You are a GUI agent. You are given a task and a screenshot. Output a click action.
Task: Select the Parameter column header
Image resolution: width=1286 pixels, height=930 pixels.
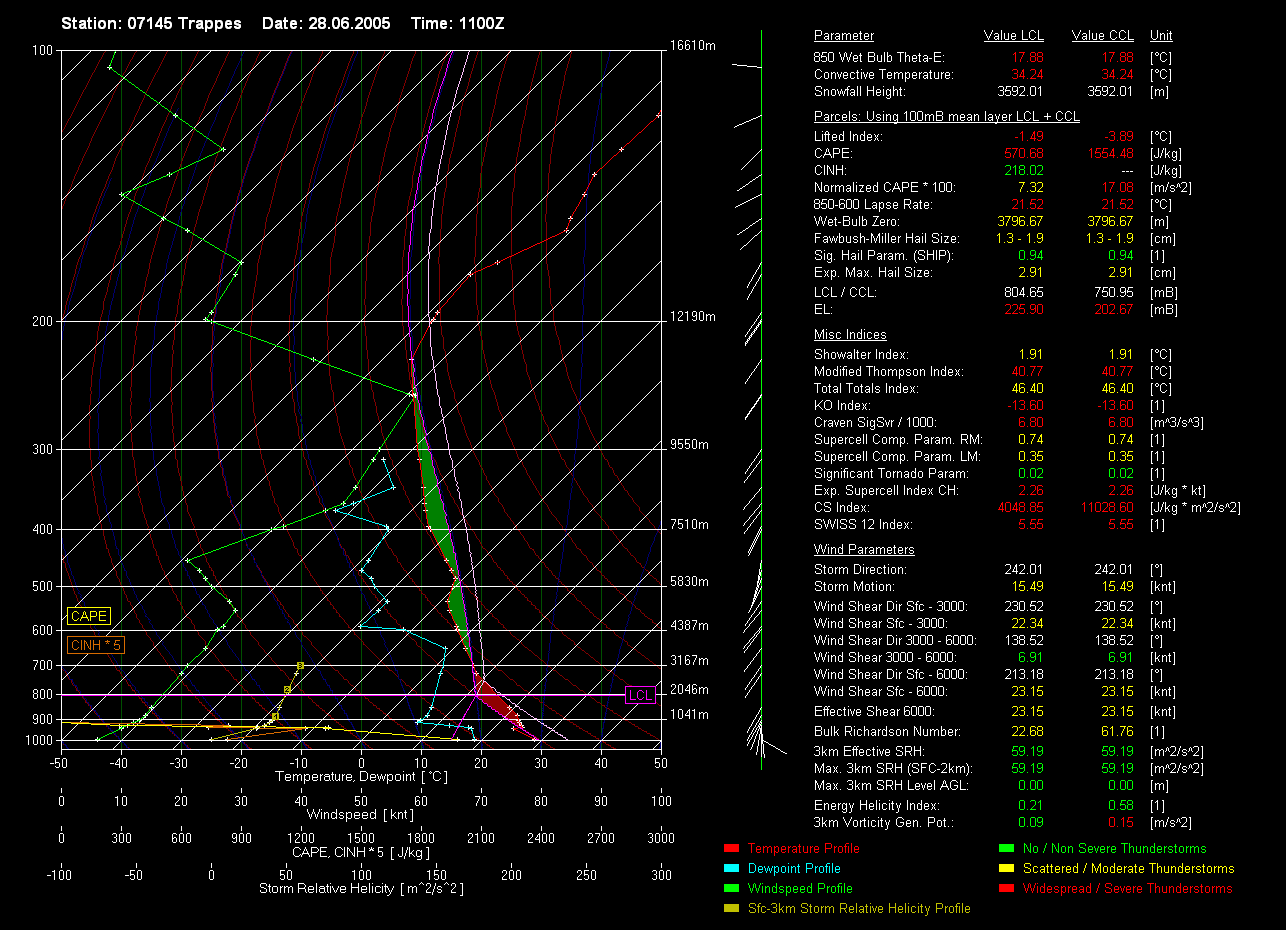(x=844, y=36)
